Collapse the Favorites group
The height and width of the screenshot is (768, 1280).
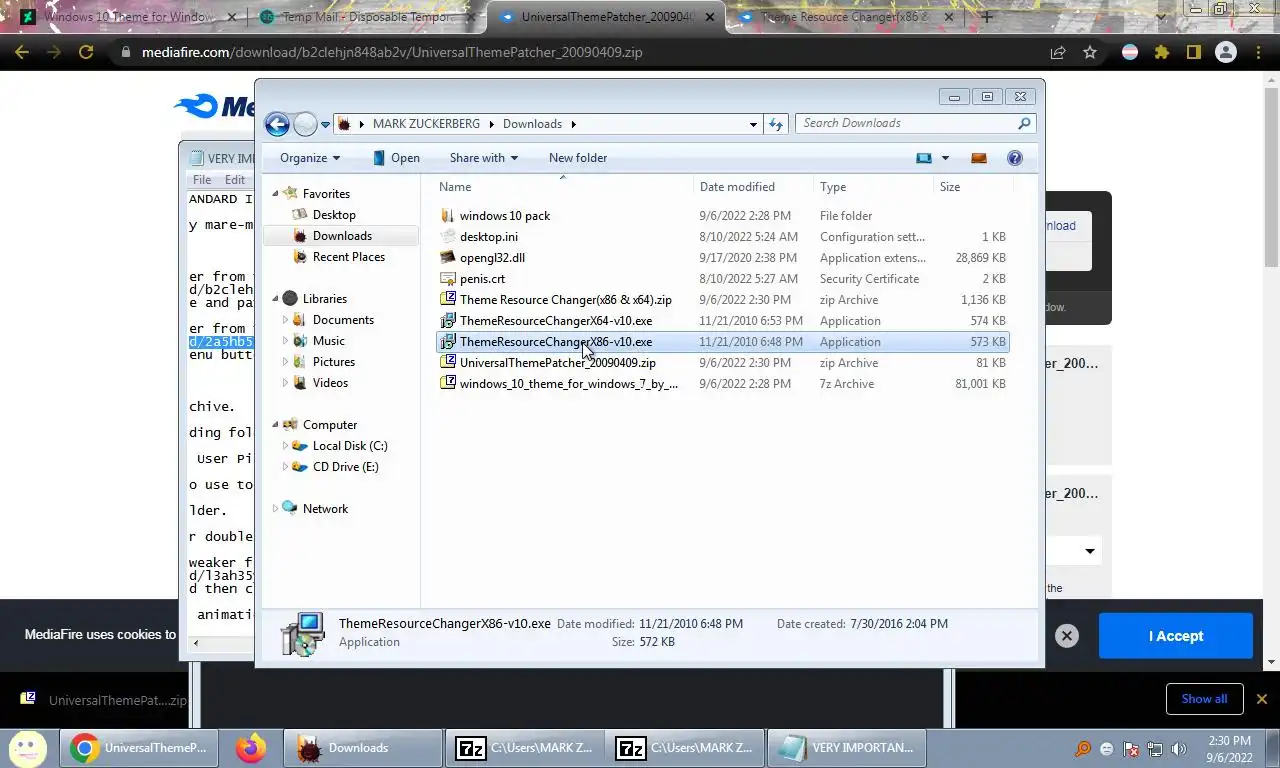point(275,194)
